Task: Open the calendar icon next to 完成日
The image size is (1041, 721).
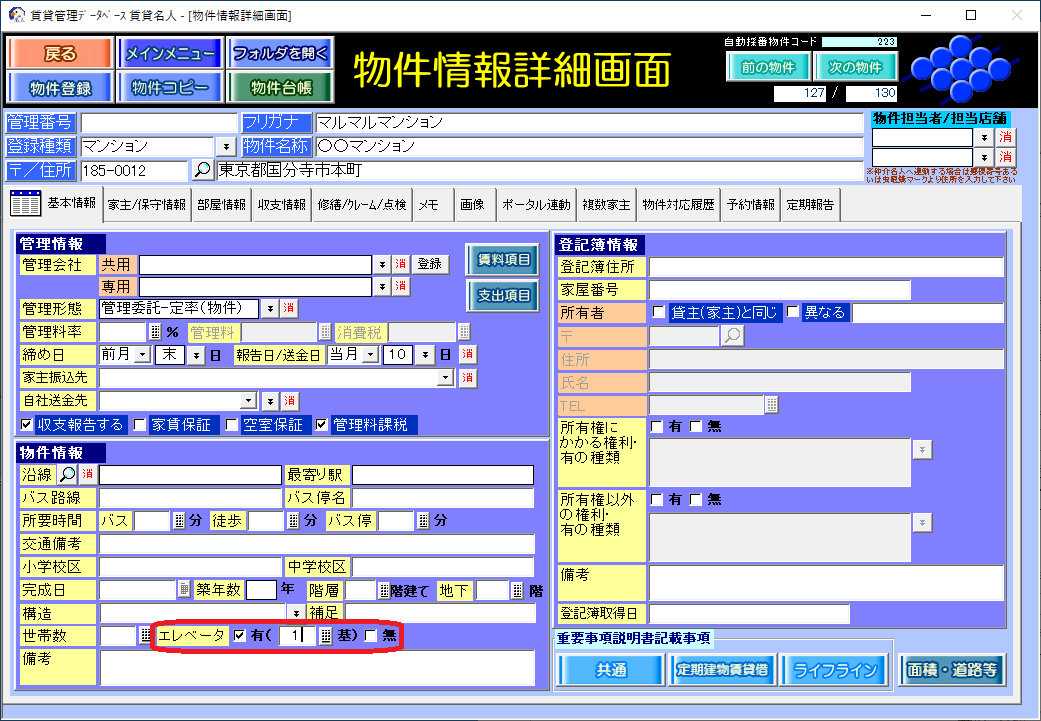Action: point(184,590)
